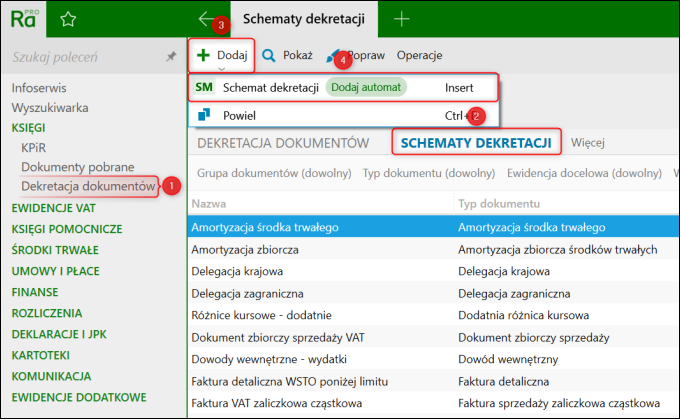Click the SM schemat dekretacji icon
The image size is (680, 419).
pos(204,87)
